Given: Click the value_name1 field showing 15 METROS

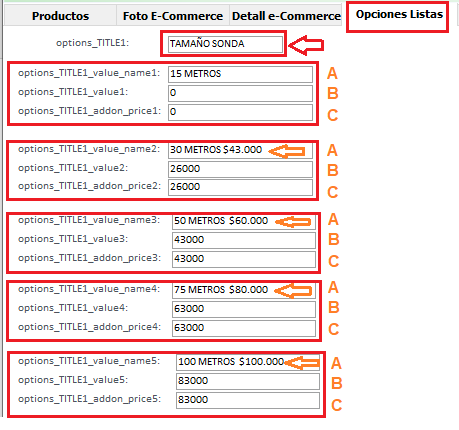Looking at the screenshot, I should click(x=240, y=74).
